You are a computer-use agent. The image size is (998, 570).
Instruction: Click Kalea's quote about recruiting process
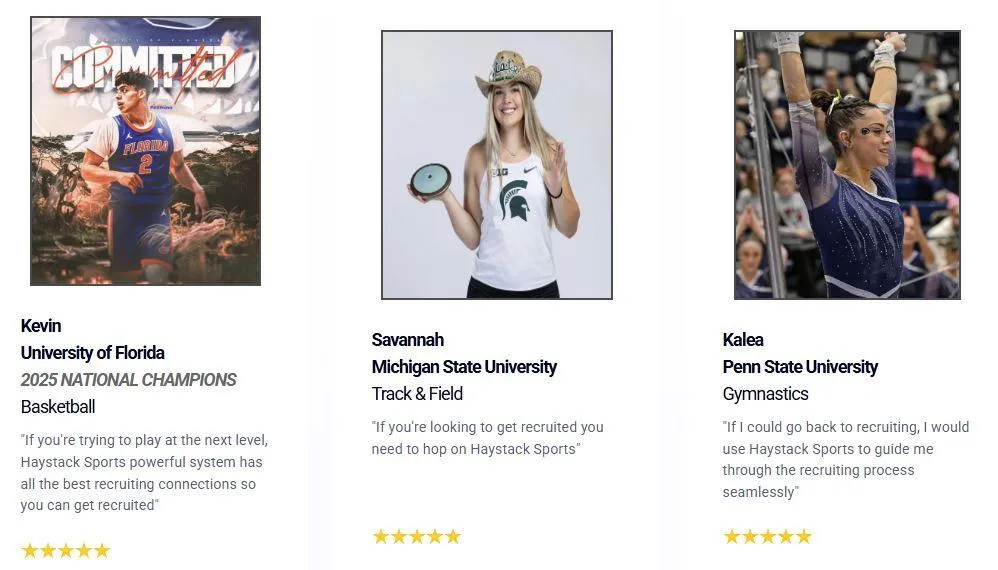coord(845,459)
